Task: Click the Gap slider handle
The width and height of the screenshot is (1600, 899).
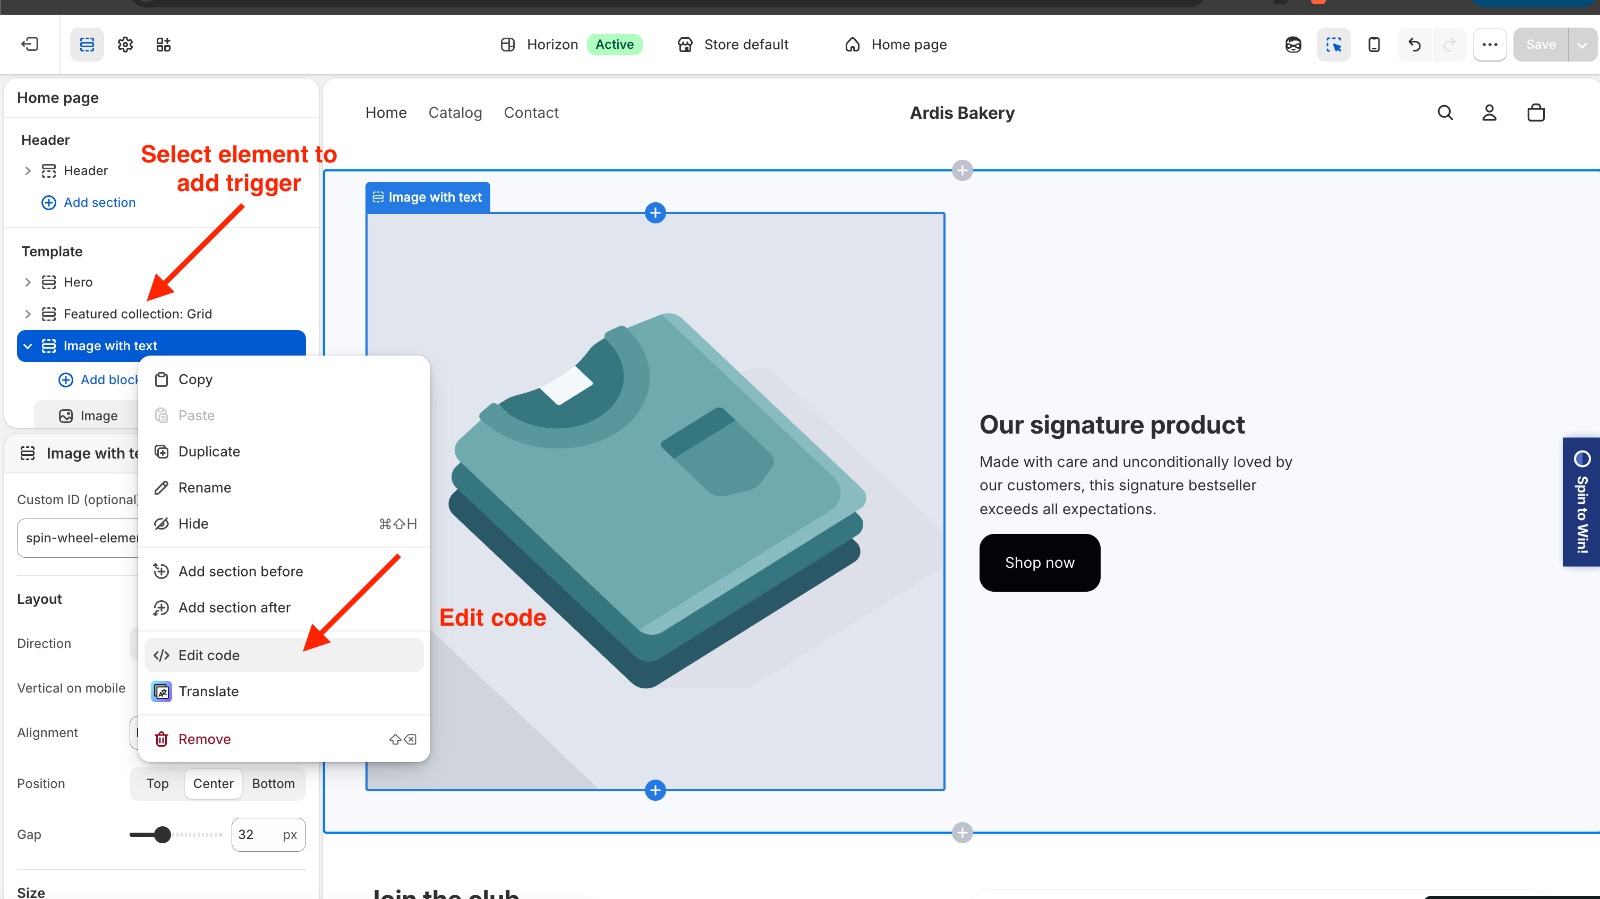Action: click(x=162, y=835)
